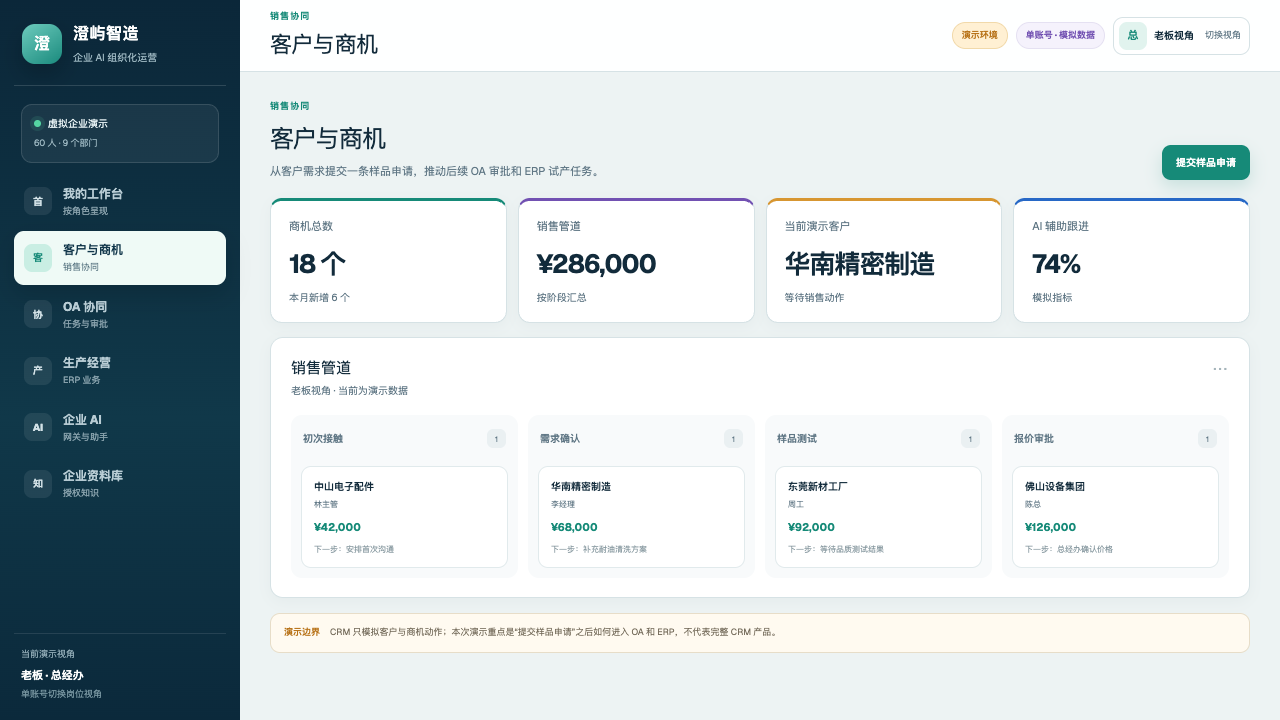Click the 初次接触 count badge
The image size is (1280, 720).
pos(496,438)
